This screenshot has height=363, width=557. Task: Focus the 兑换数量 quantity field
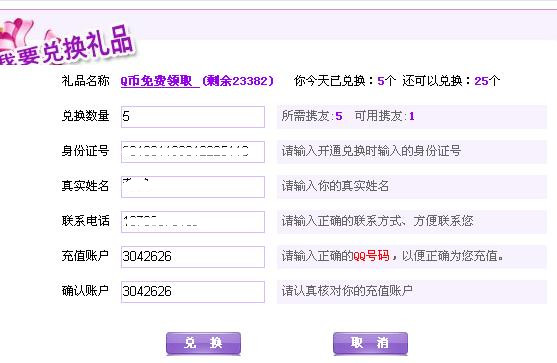pos(193,117)
